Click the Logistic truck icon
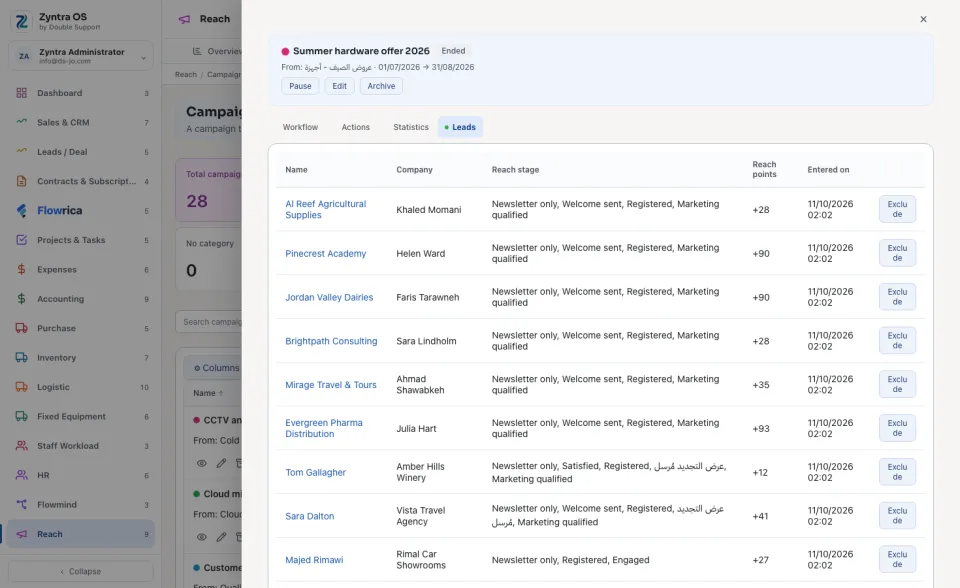The width and height of the screenshot is (960, 588). (x=21, y=386)
